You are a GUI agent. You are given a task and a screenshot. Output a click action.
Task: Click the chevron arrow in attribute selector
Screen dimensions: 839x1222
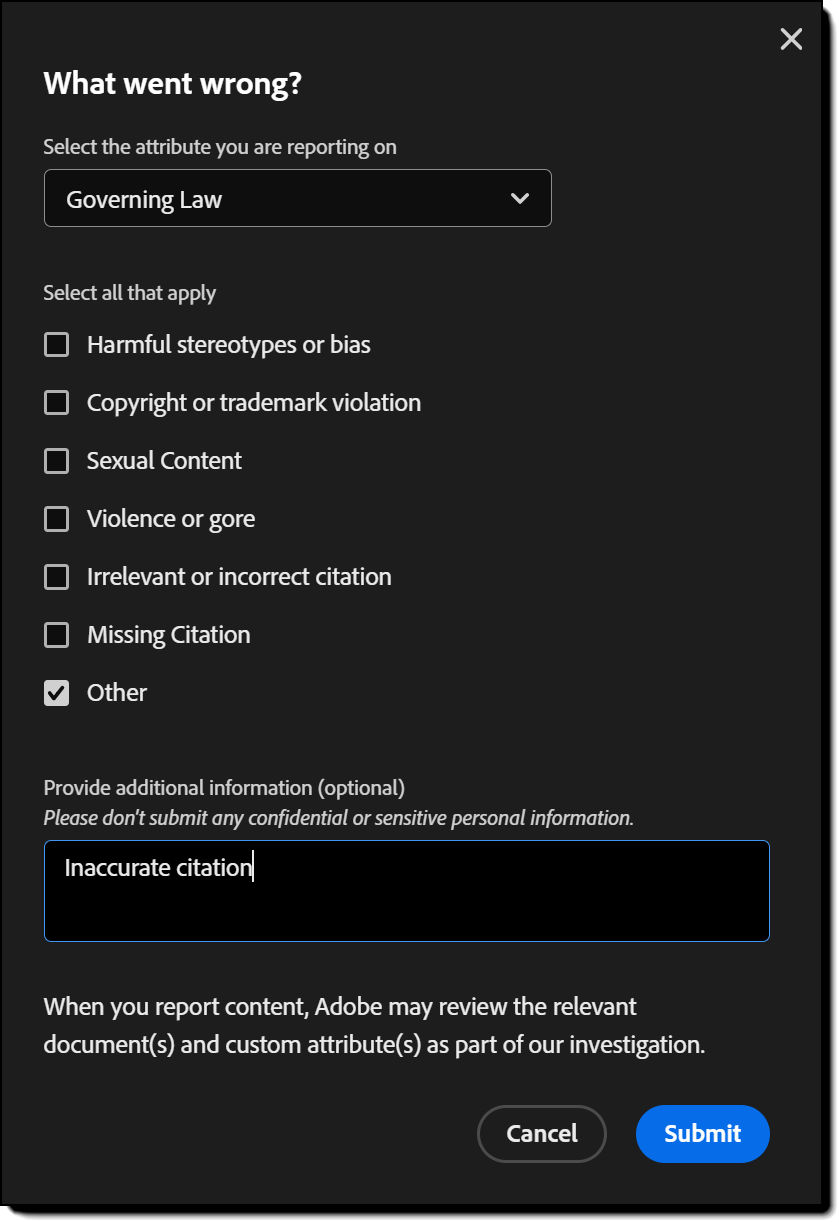(x=520, y=199)
